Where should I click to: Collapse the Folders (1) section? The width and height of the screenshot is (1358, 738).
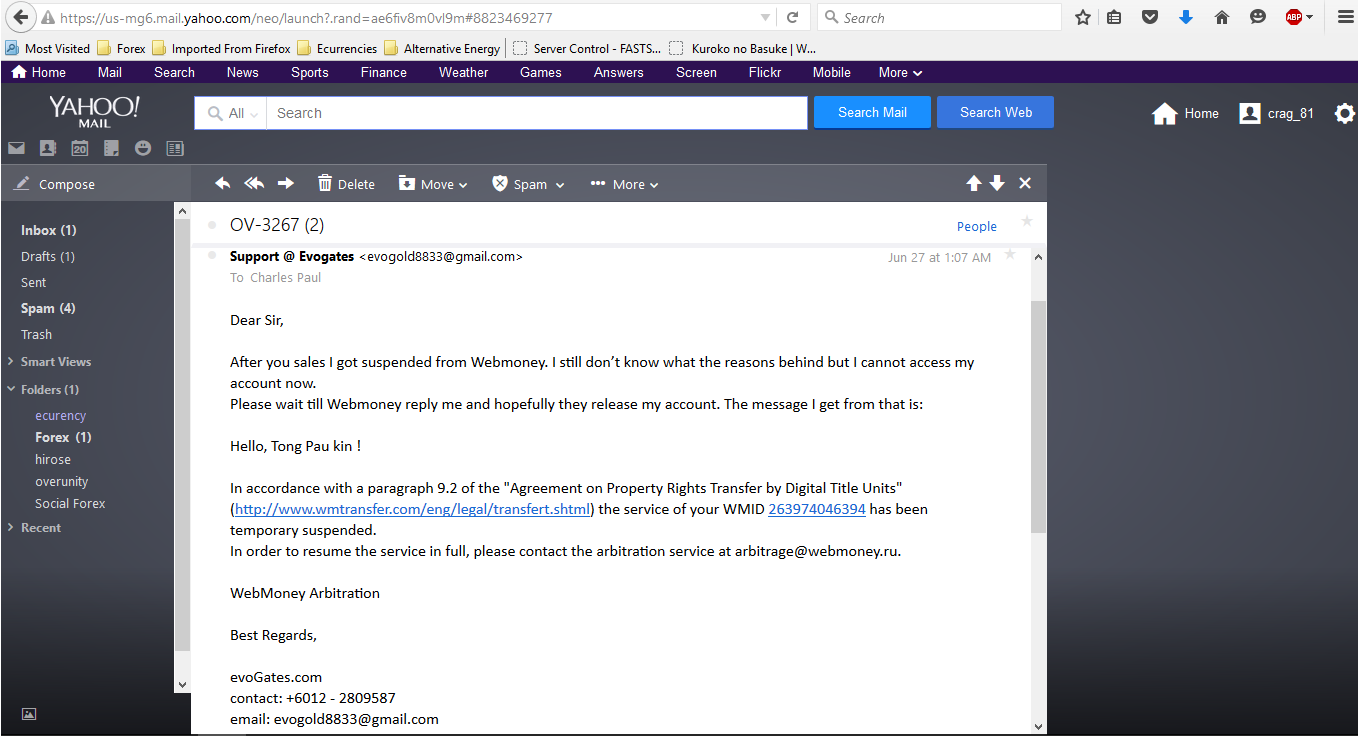tap(43, 389)
